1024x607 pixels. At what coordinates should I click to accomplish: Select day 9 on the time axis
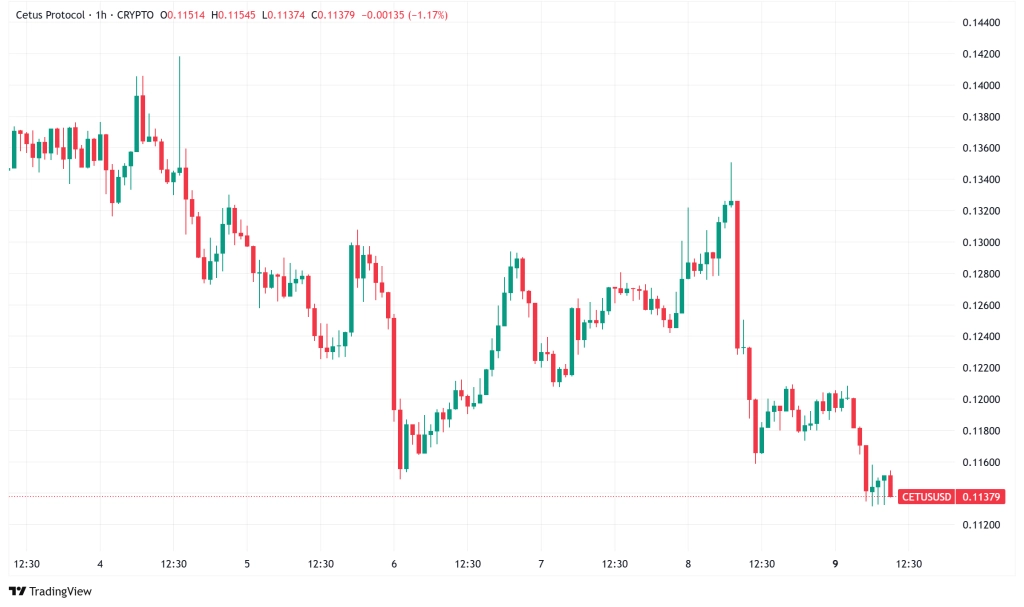(835, 564)
